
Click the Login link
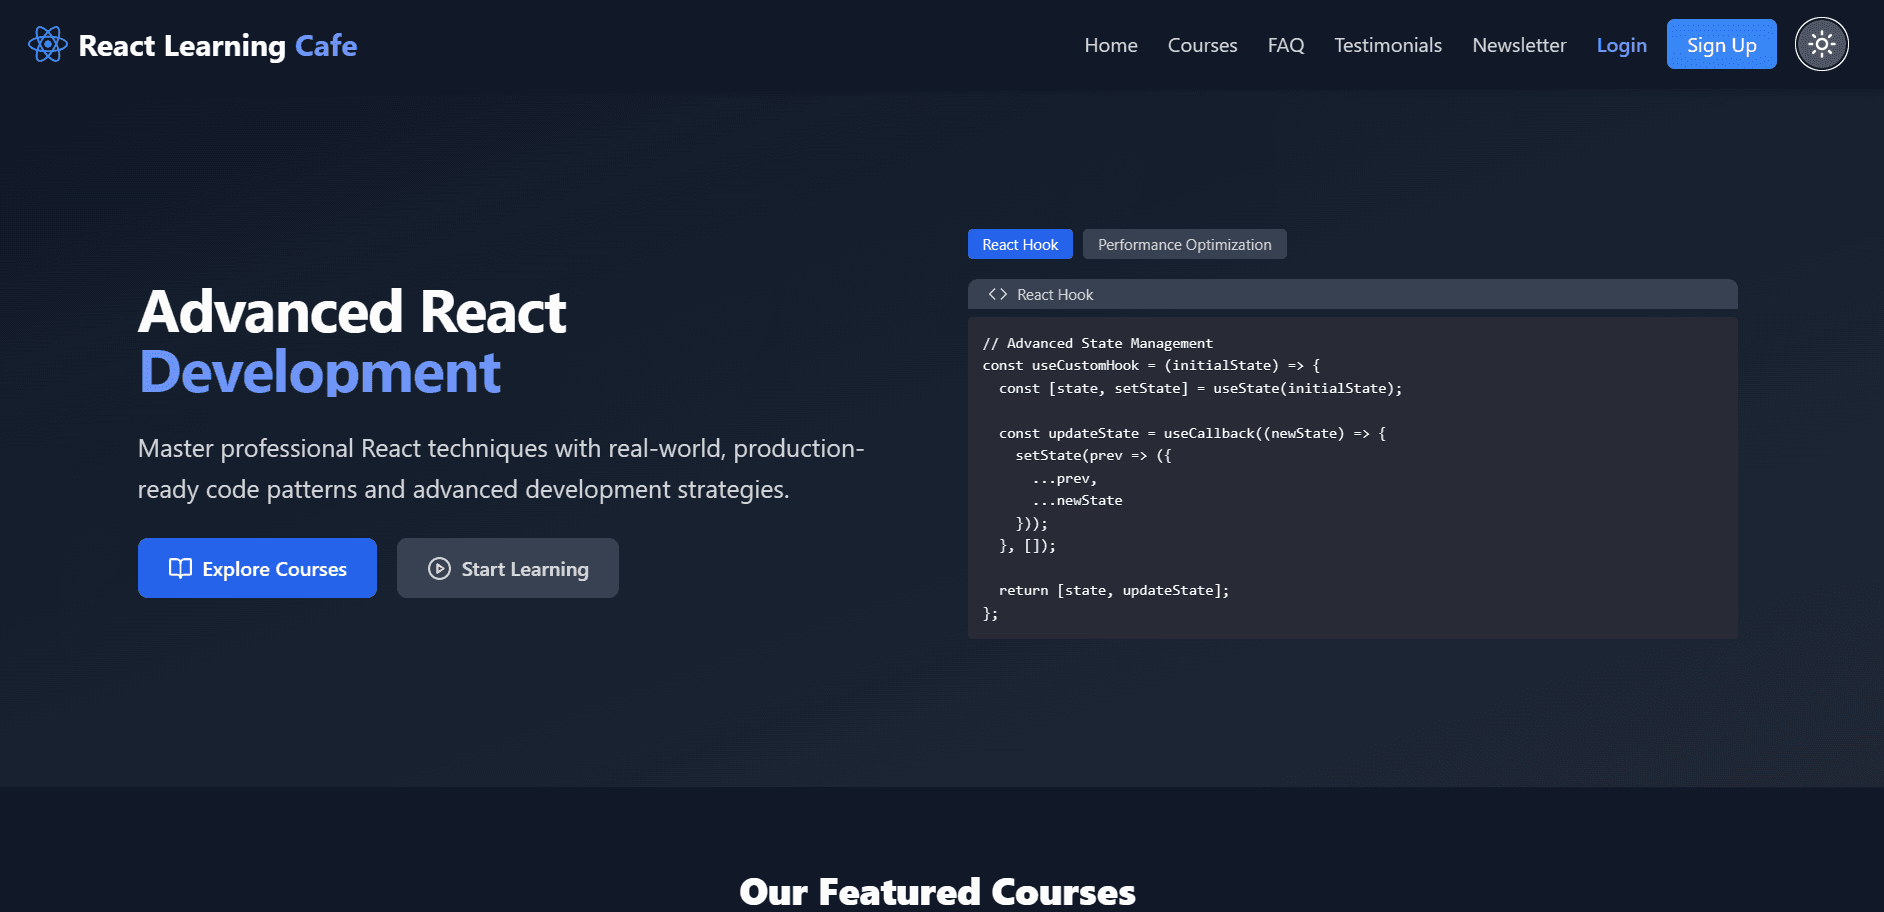(x=1621, y=45)
